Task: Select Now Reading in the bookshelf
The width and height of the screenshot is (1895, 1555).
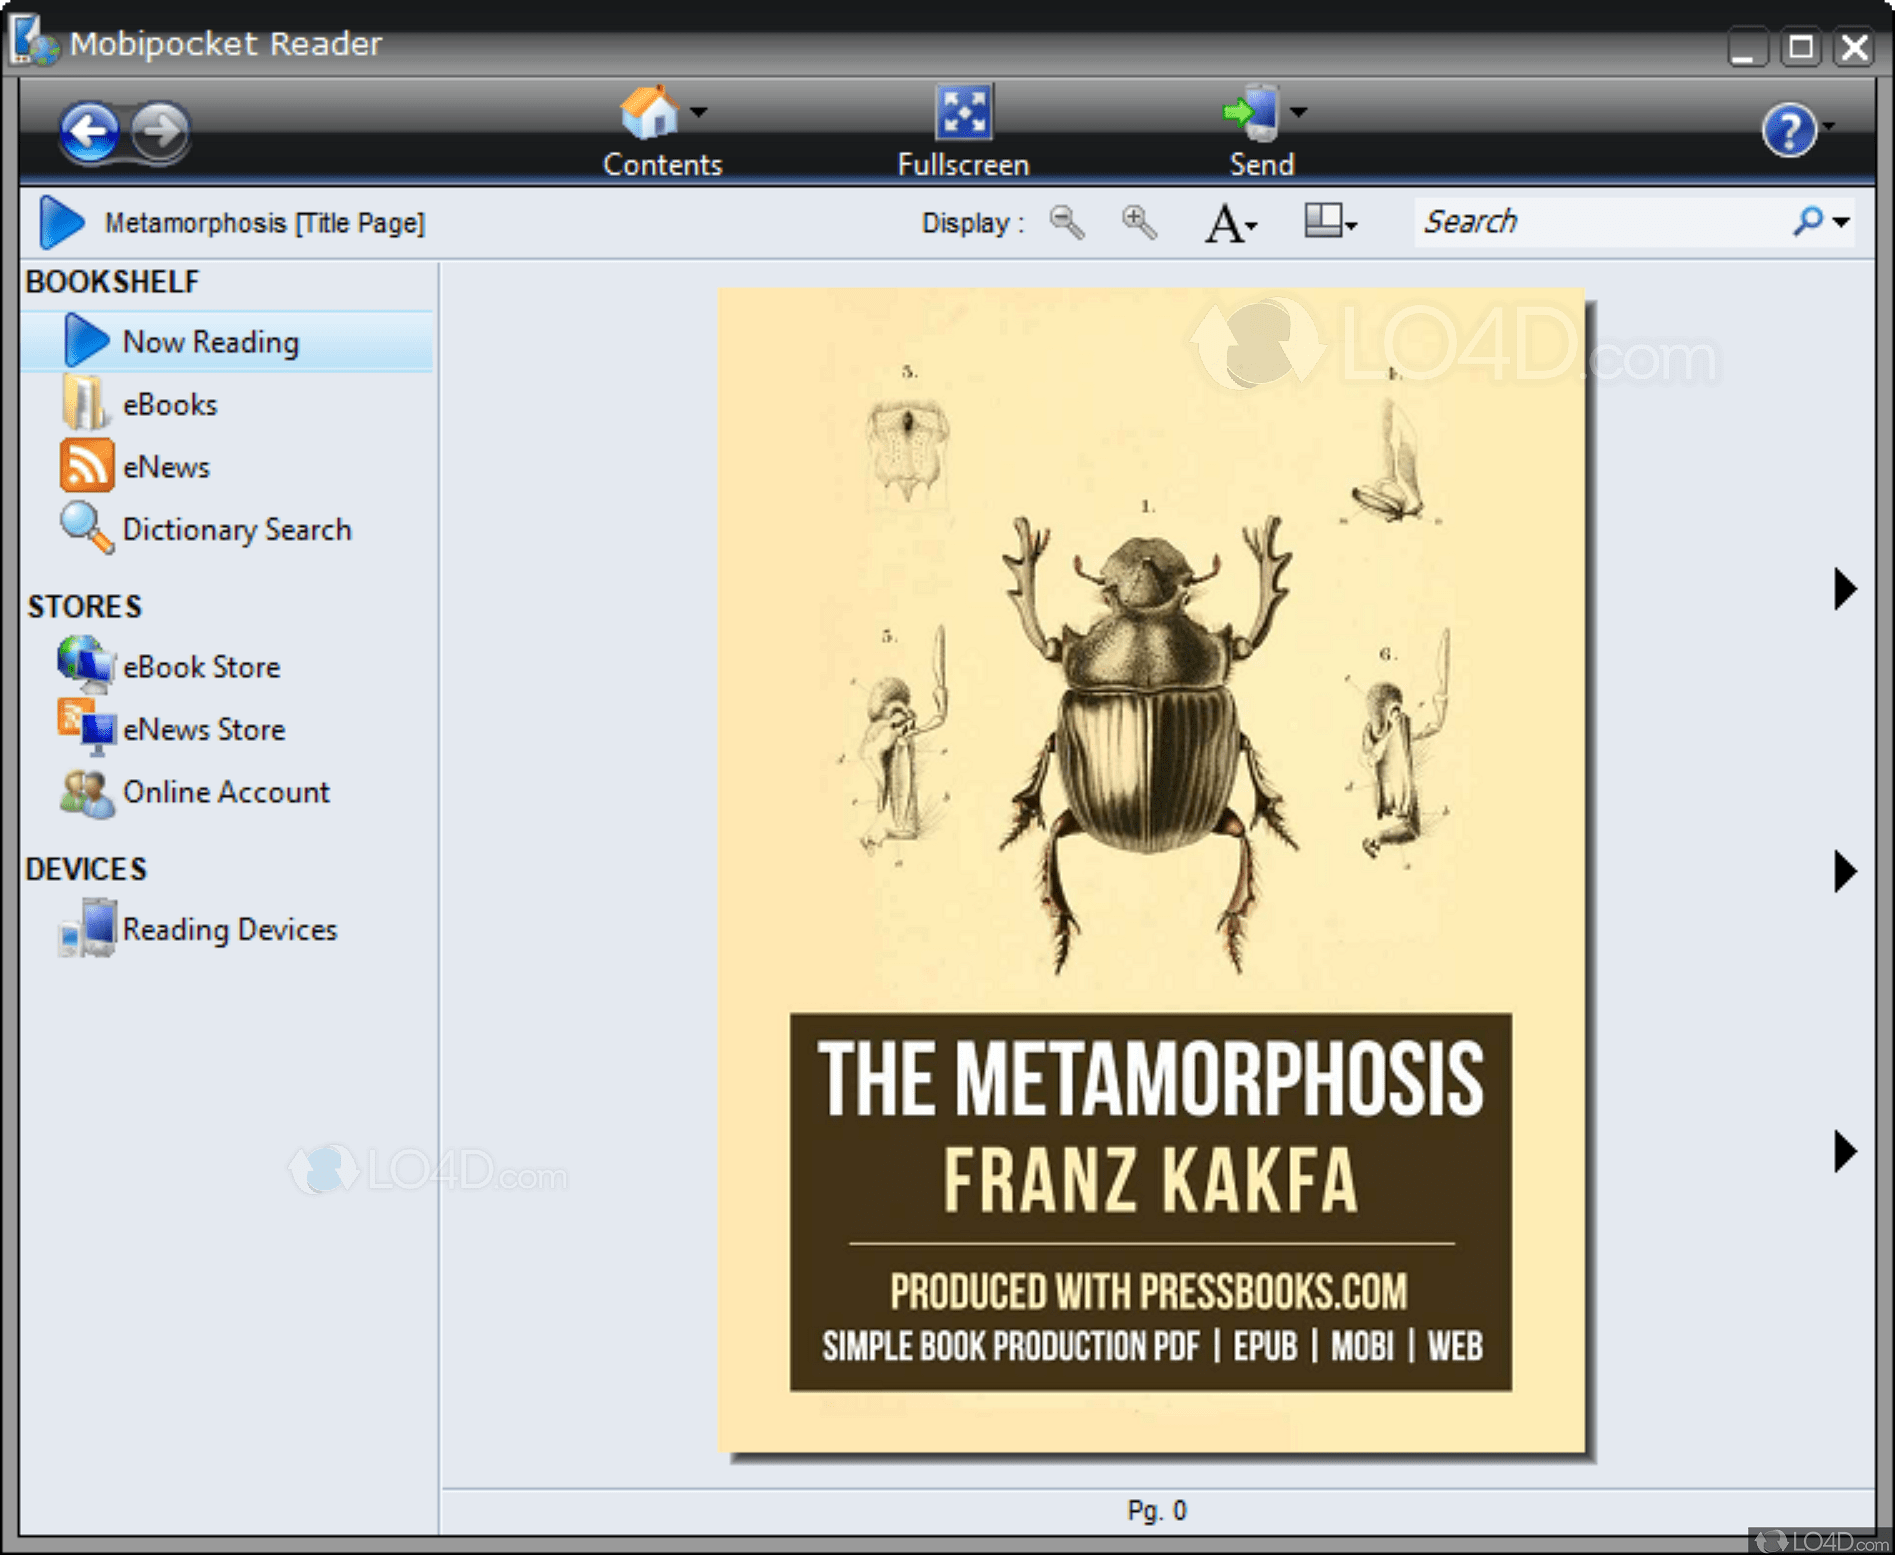Action: coord(227,342)
